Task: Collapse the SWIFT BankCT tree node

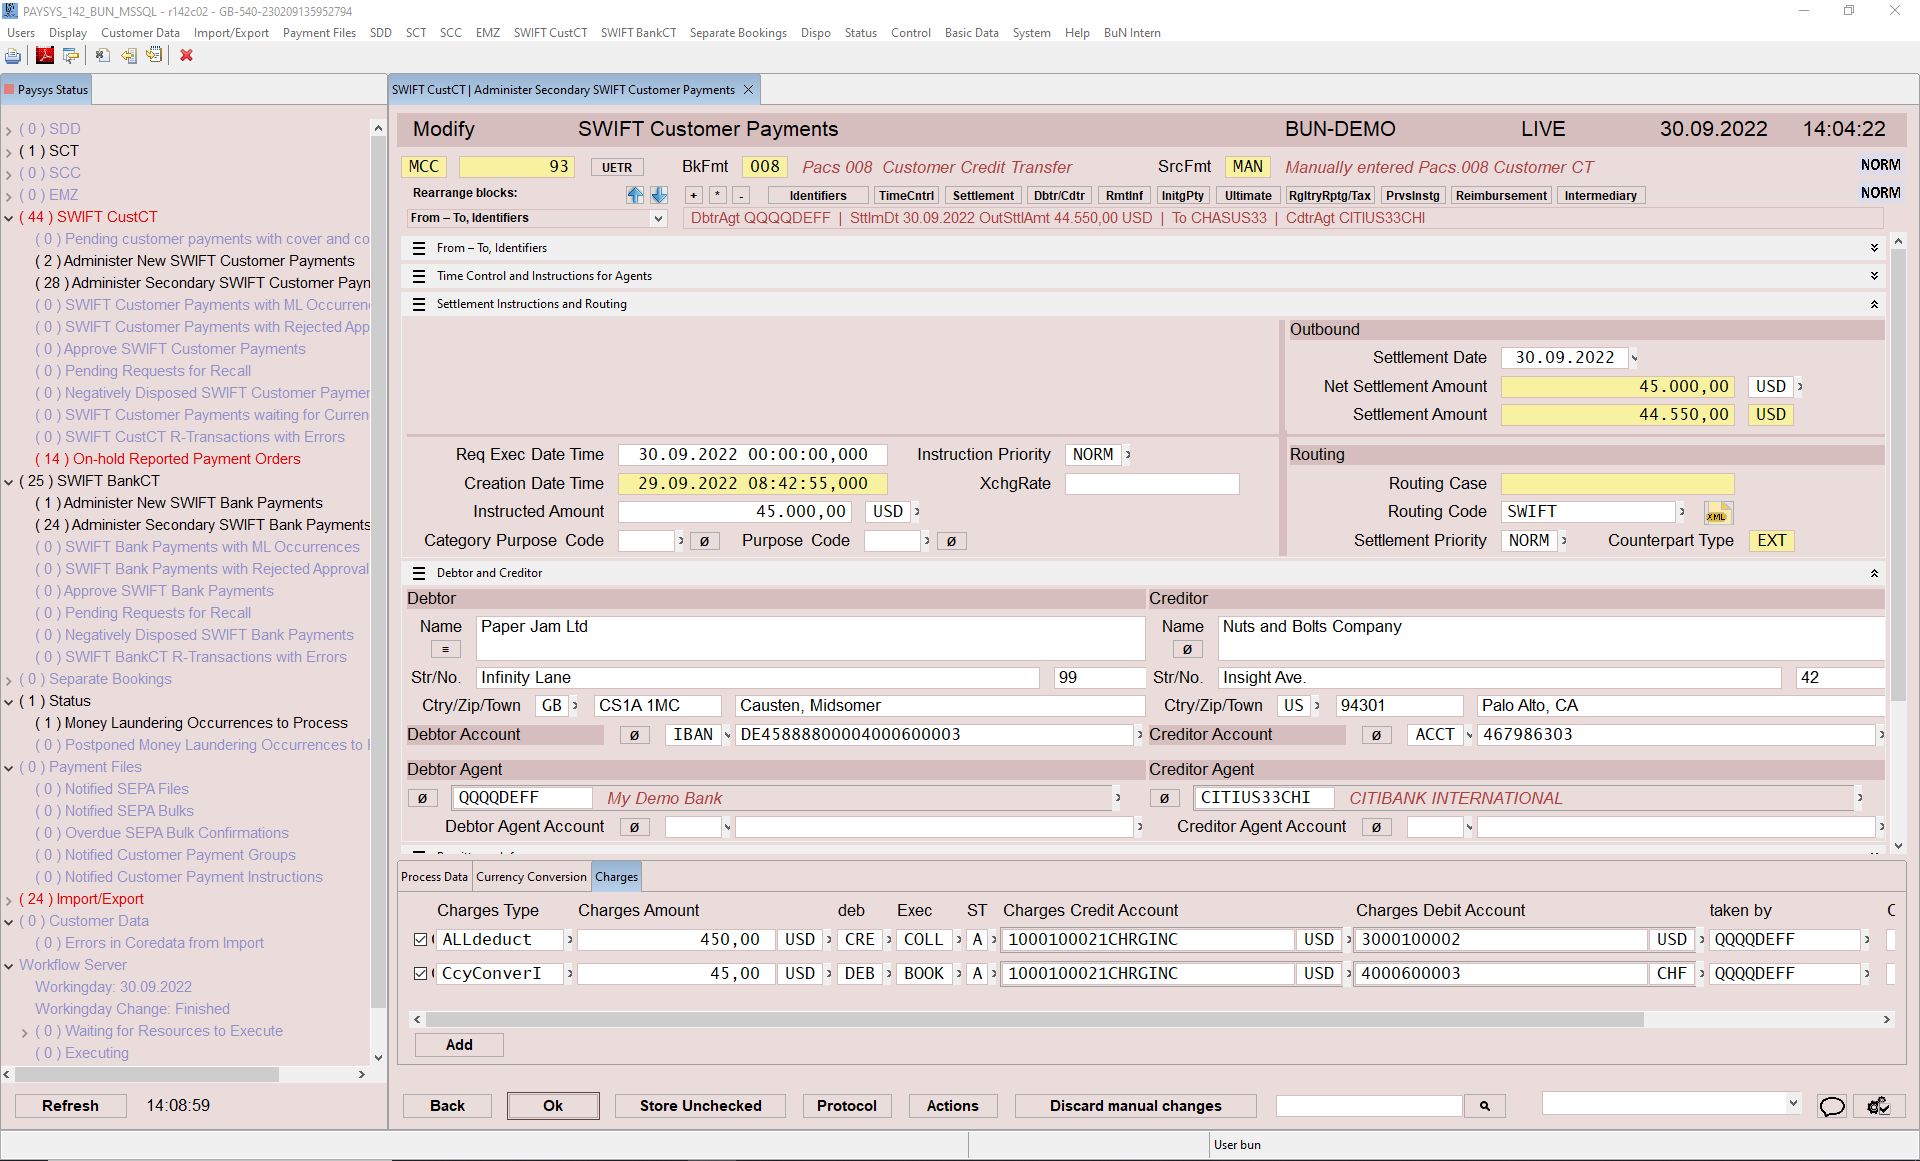Action: (x=9, y=482)
